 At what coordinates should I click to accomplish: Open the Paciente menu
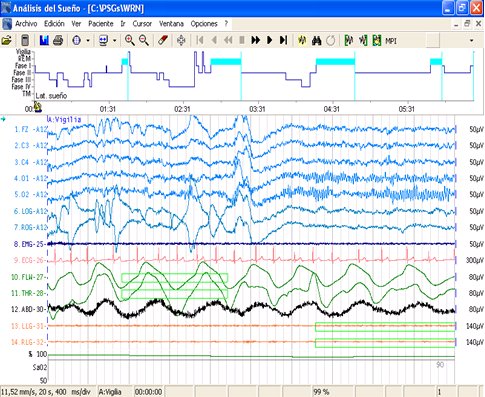point(101,24)
